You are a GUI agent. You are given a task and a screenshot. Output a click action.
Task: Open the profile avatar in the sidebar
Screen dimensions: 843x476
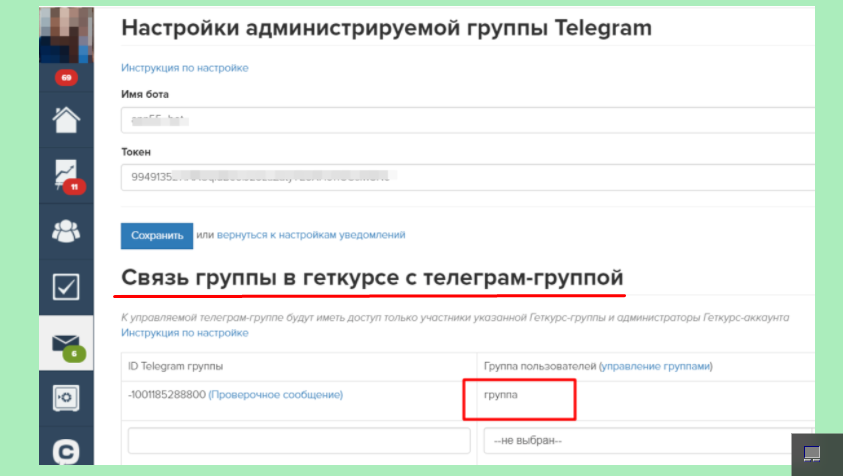67,35
